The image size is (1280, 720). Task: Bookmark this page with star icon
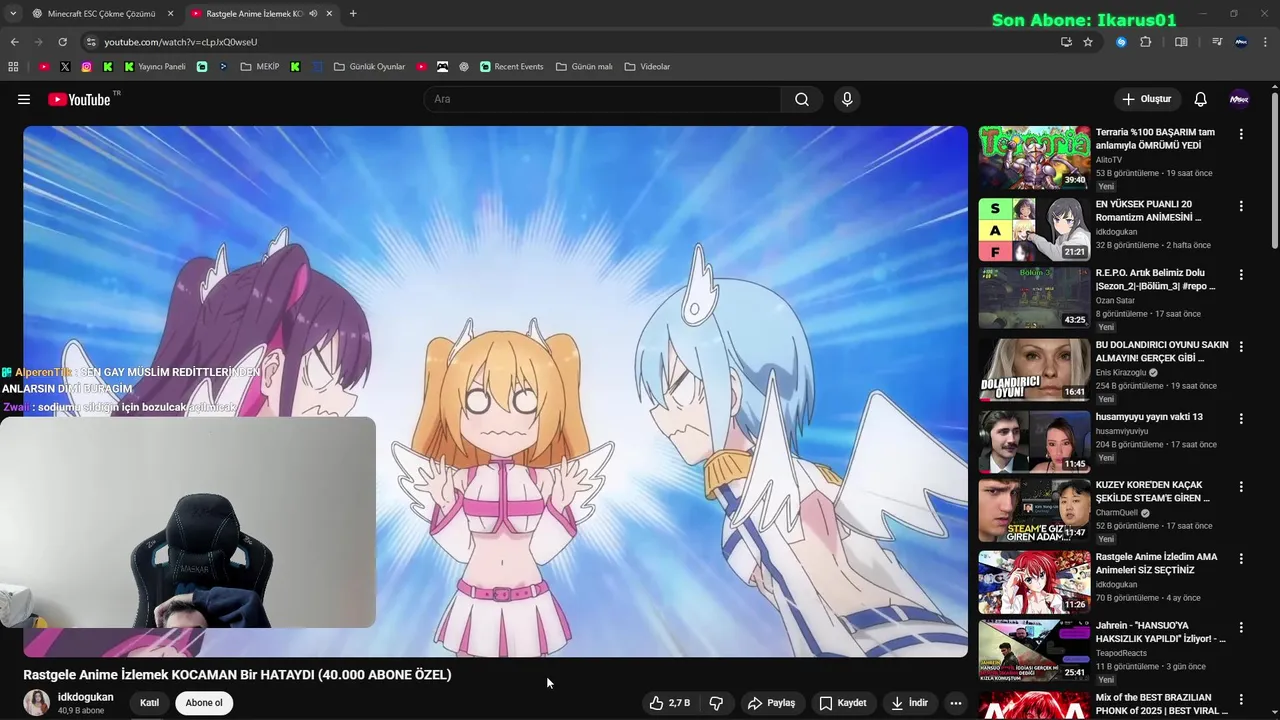point(1088,42)
